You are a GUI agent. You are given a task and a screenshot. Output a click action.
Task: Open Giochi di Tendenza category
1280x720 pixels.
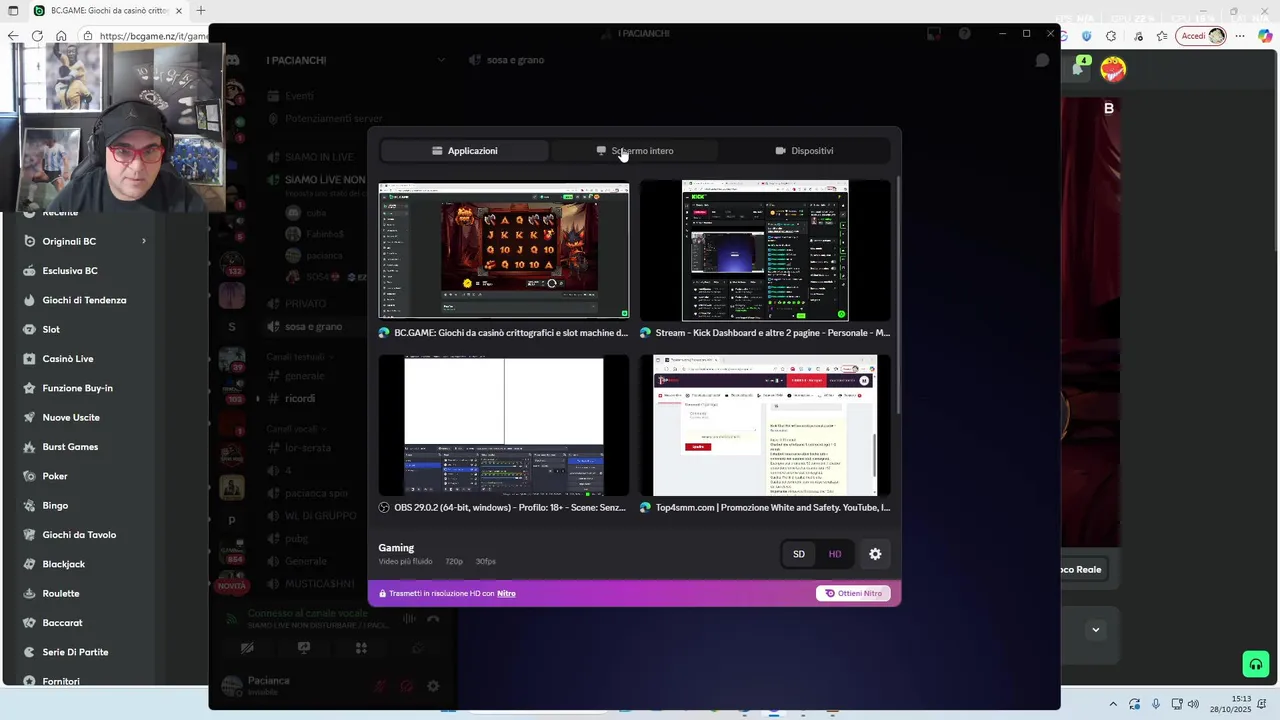[84, 300]
